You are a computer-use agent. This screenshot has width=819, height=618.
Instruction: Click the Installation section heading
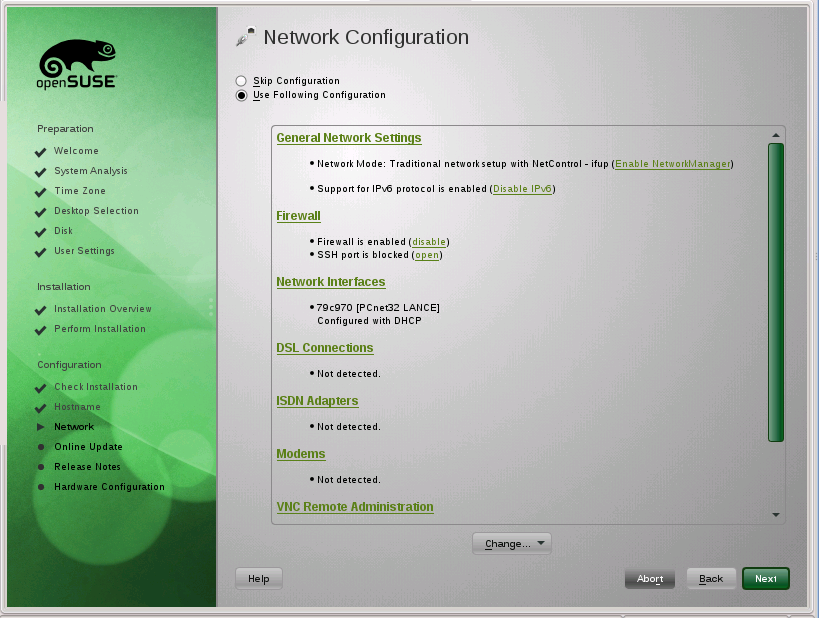click(64, 287)
